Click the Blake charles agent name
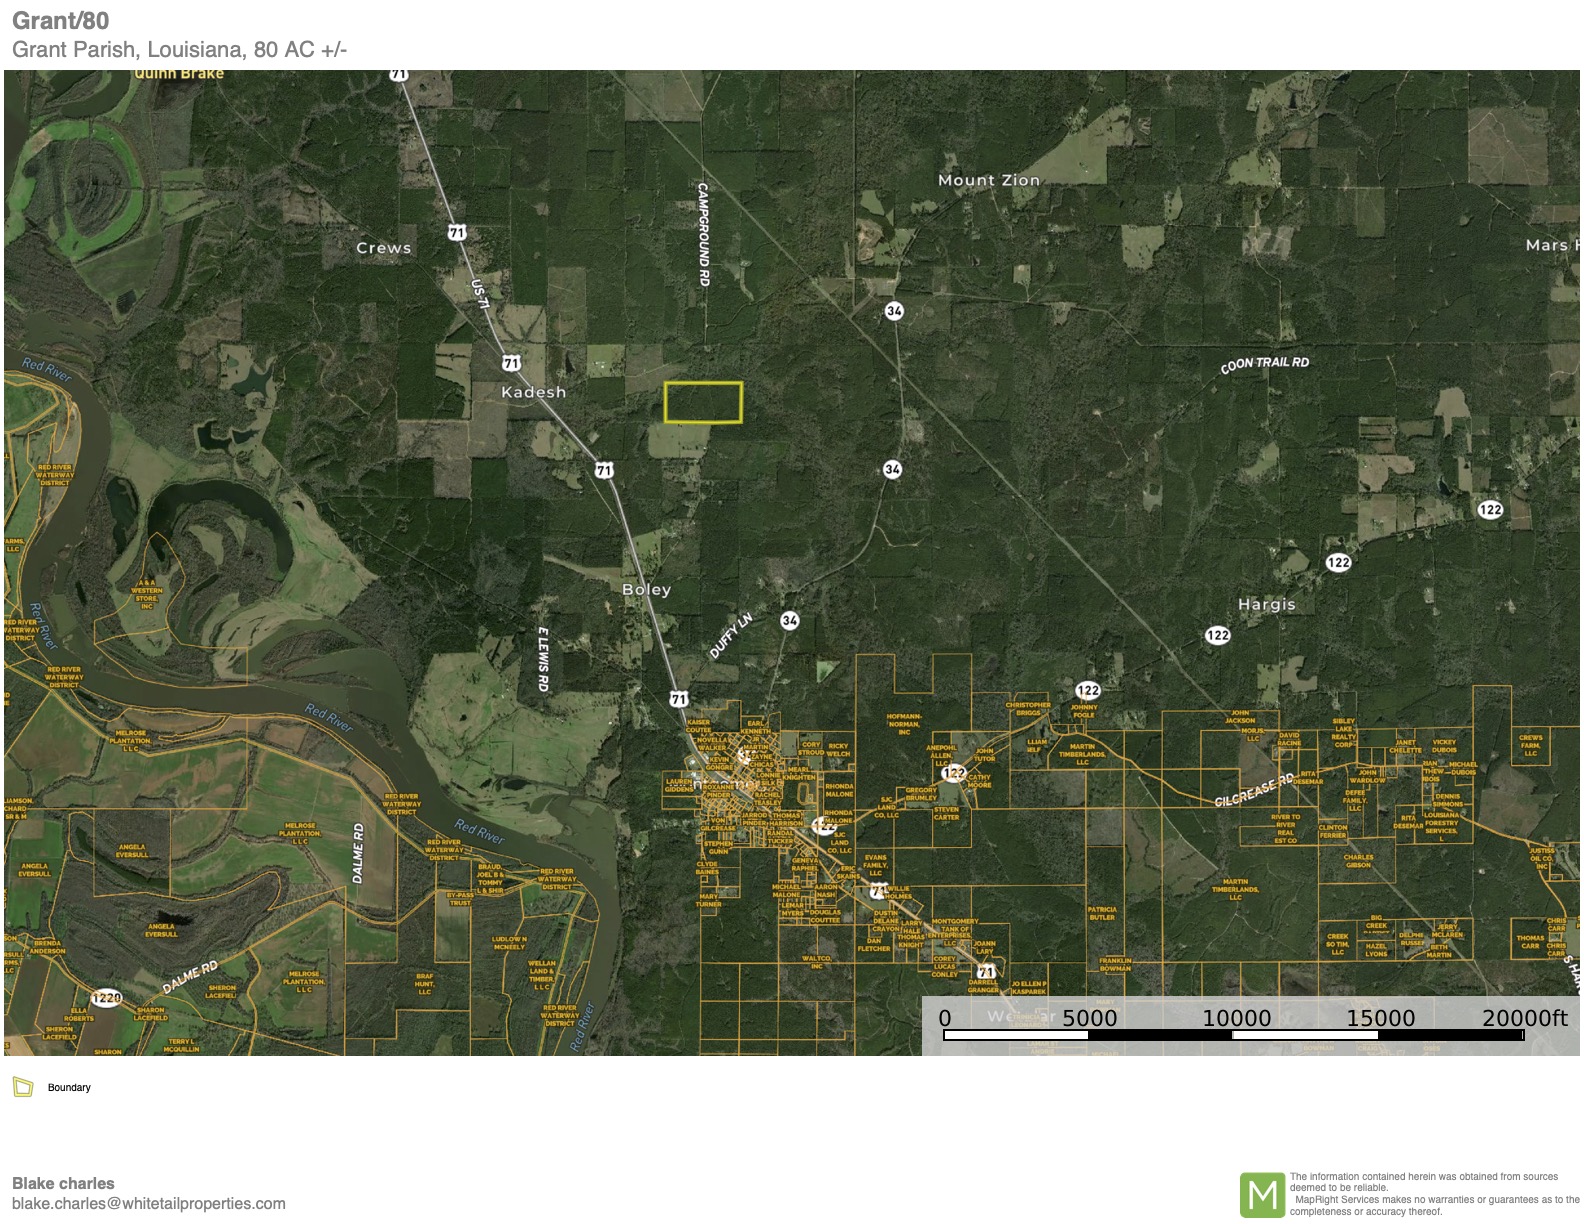 click(63, 1183)
